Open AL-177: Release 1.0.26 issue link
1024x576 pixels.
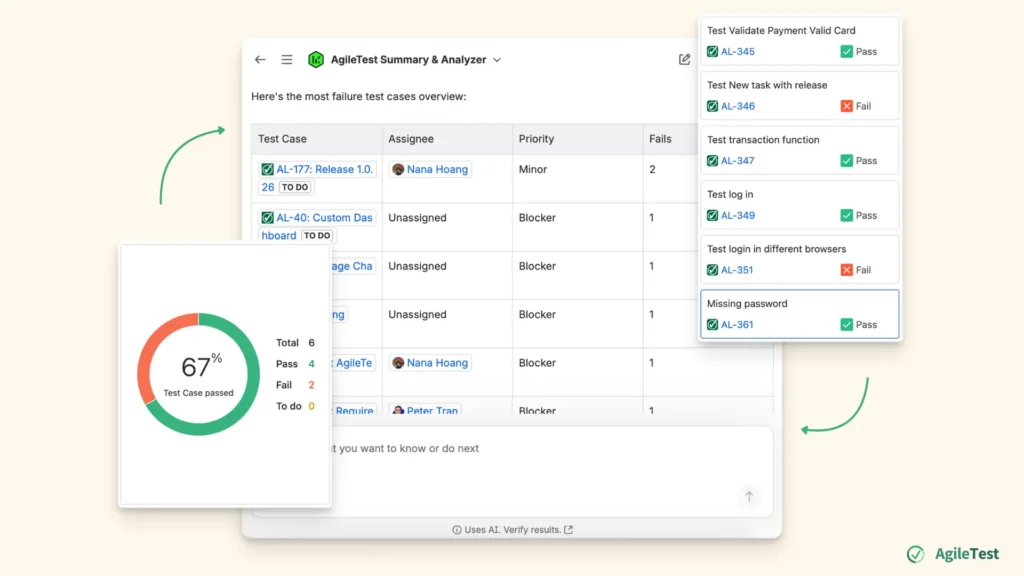pos(317,178)
